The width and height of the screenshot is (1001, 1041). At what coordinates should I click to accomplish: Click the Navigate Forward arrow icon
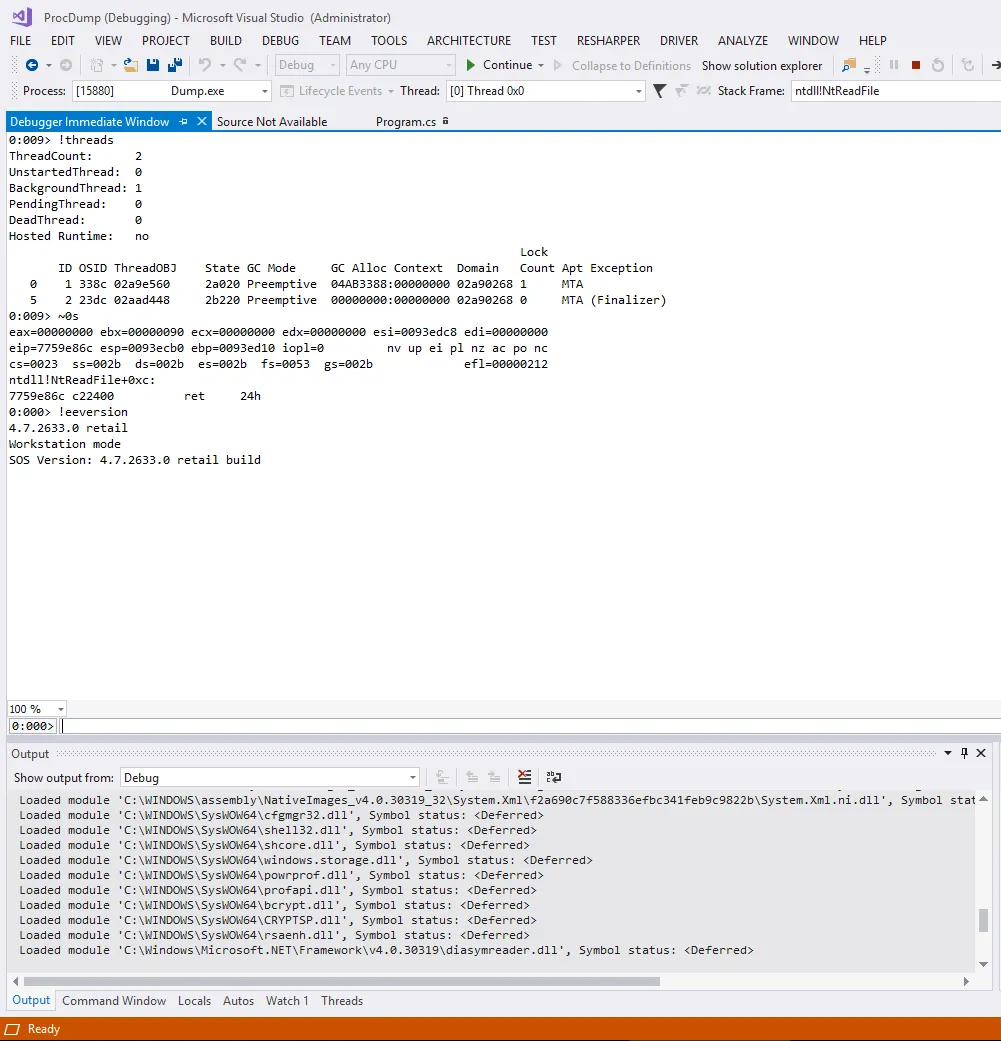66,65
